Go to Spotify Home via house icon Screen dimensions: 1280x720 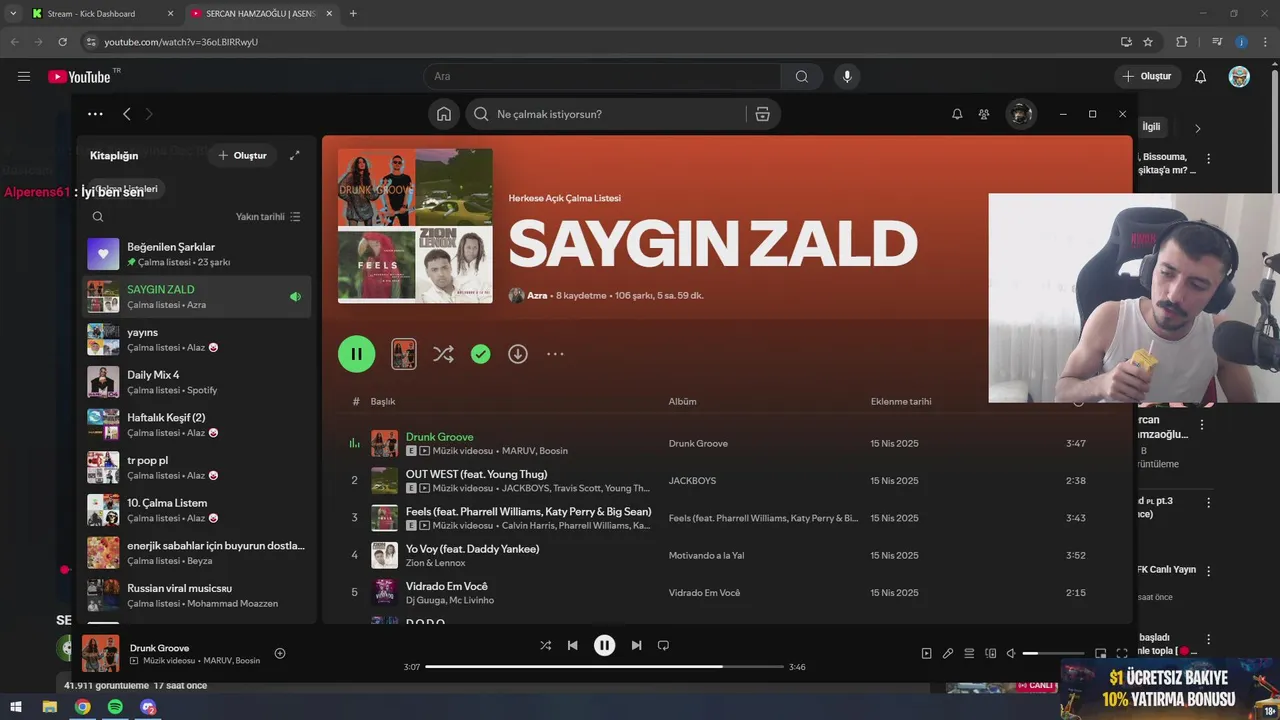[x=444, y=114]
